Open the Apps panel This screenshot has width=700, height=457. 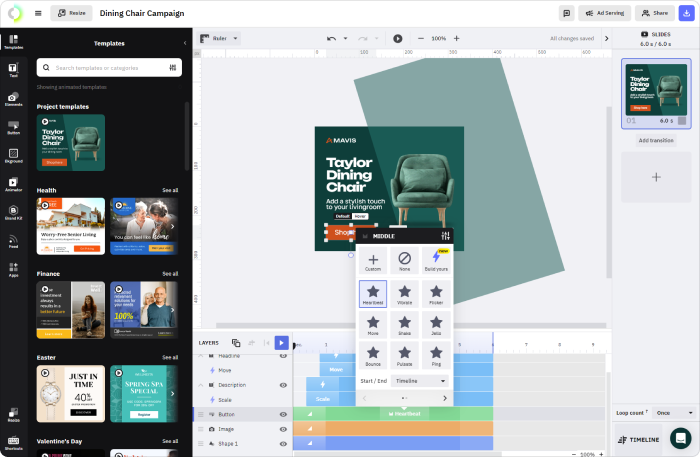point(13,270)
